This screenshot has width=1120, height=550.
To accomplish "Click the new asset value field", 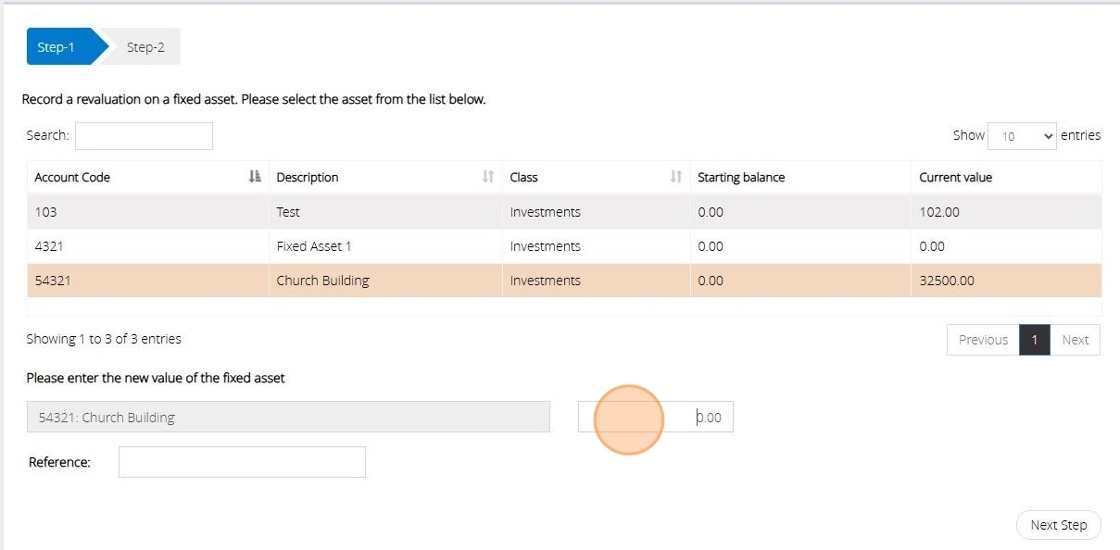I will [655, 418].
